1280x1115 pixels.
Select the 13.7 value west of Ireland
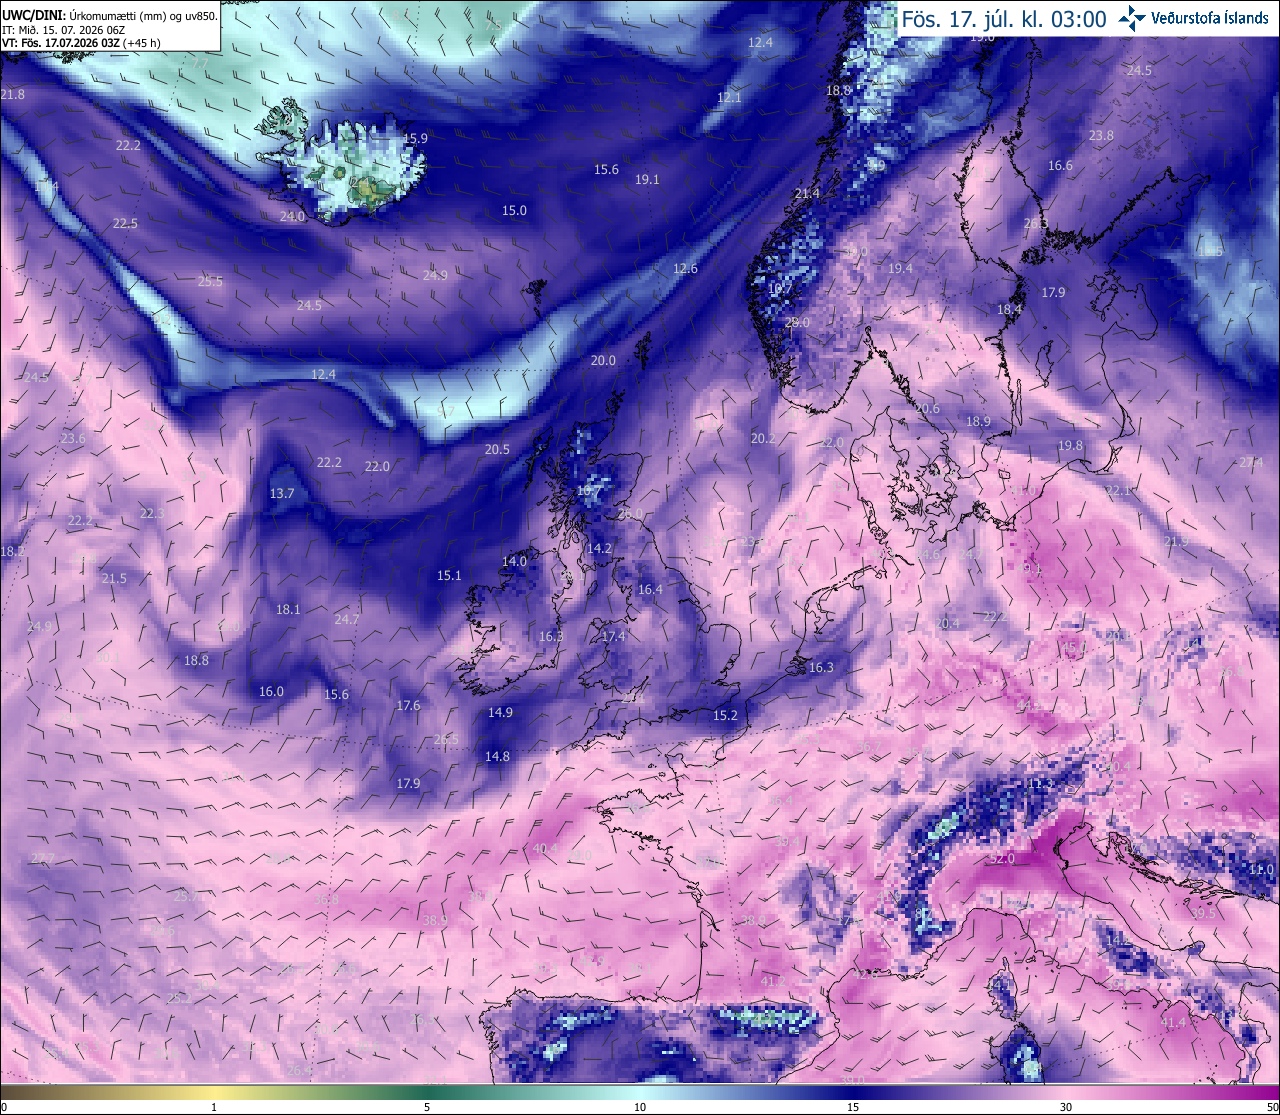point(282,493)
